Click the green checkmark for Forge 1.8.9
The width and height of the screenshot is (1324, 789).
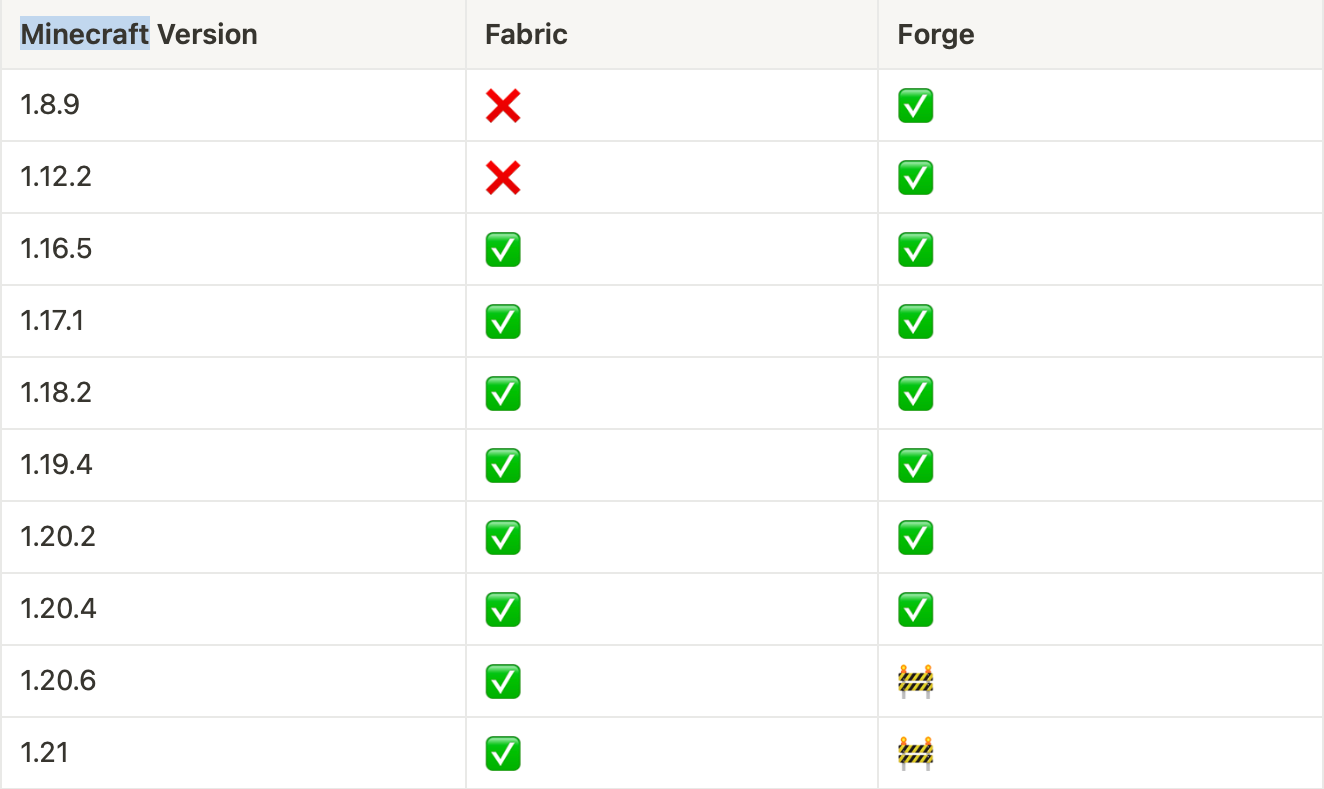click(x=915, y=106)
